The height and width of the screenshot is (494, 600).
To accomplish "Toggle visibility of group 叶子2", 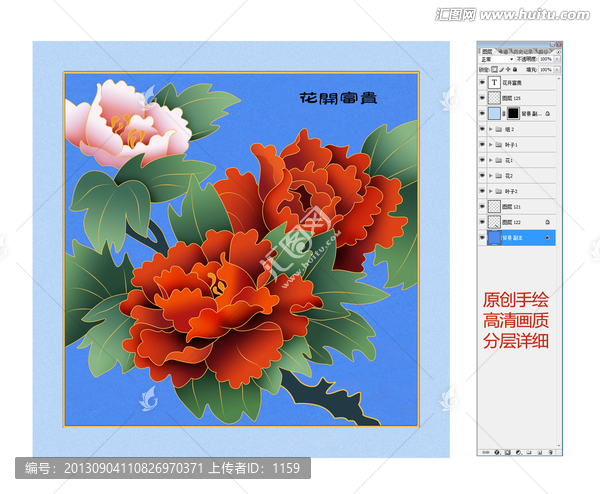I will (482, 191).
